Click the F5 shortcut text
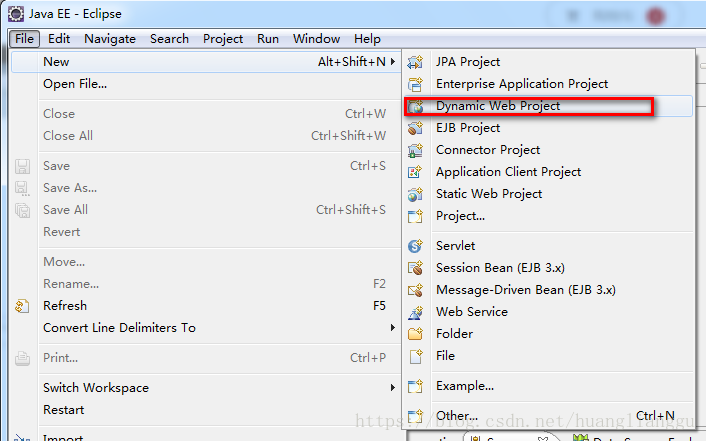 (x=379, y=306)
